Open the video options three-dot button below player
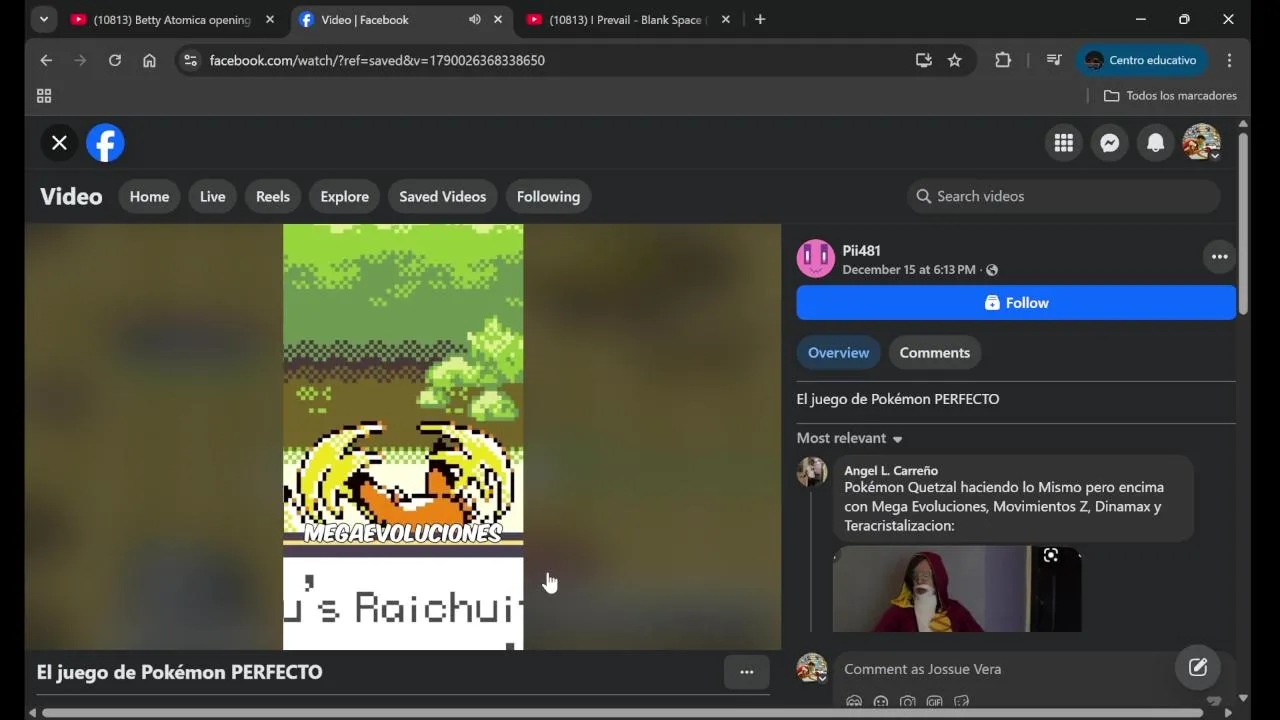This screenshot has height=720, width=1280. click(x=746, y=672)
